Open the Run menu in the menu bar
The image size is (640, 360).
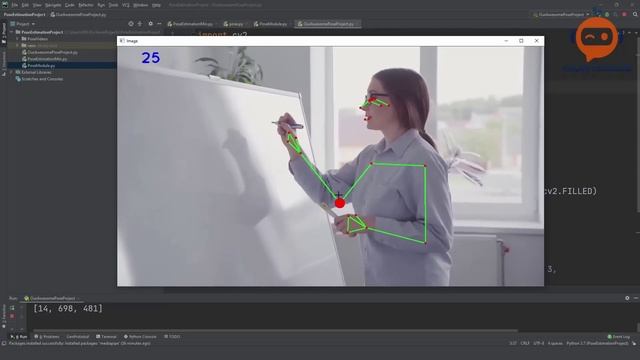click(101, 5)
